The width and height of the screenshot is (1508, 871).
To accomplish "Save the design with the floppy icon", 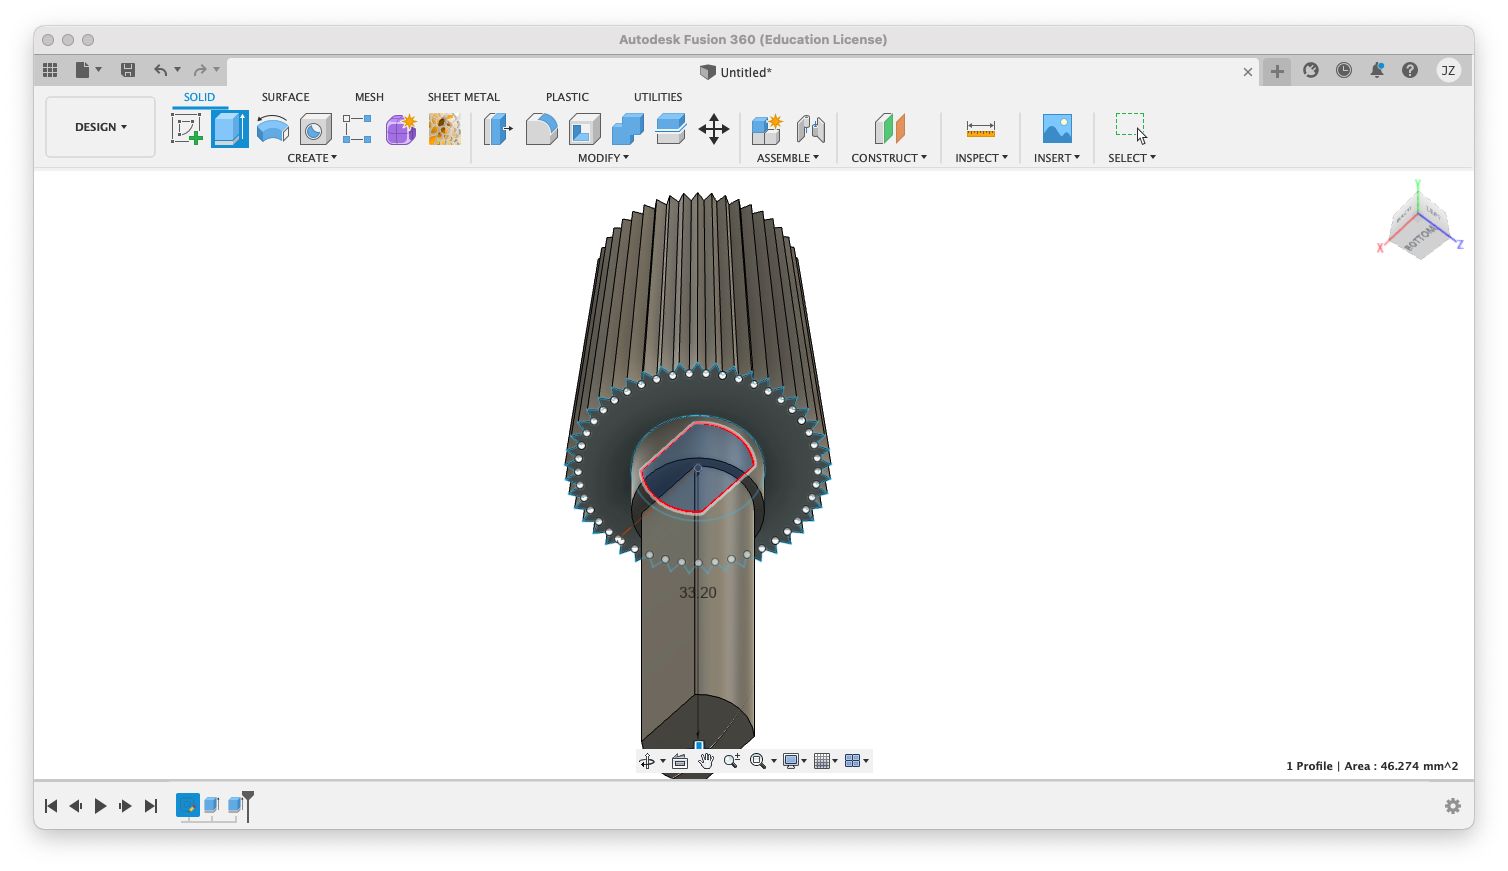I will coord(128,70).
